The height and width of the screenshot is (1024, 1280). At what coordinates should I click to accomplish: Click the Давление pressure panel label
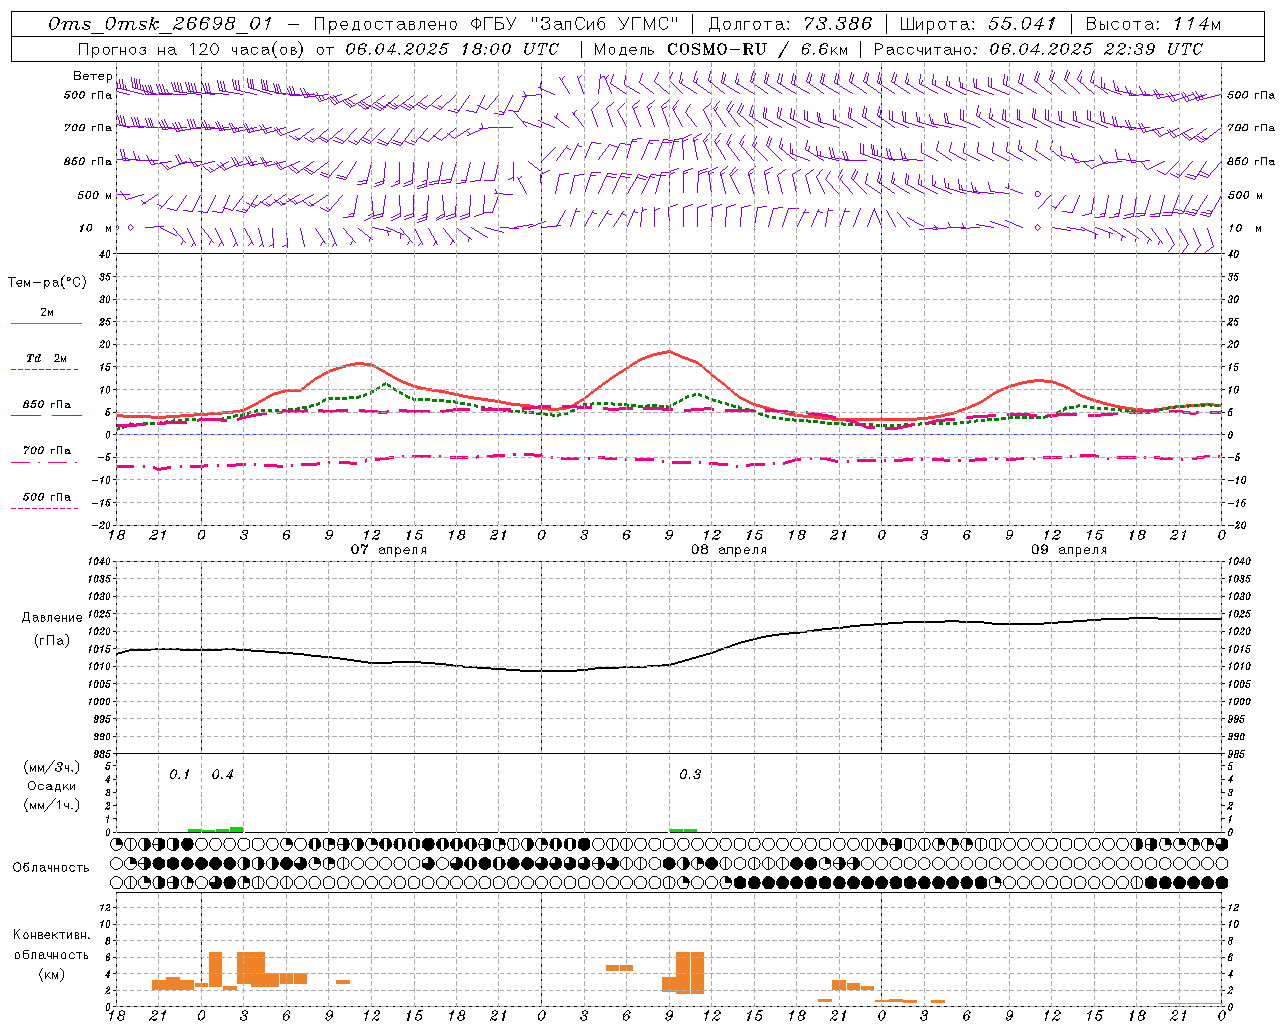(52, 618)
